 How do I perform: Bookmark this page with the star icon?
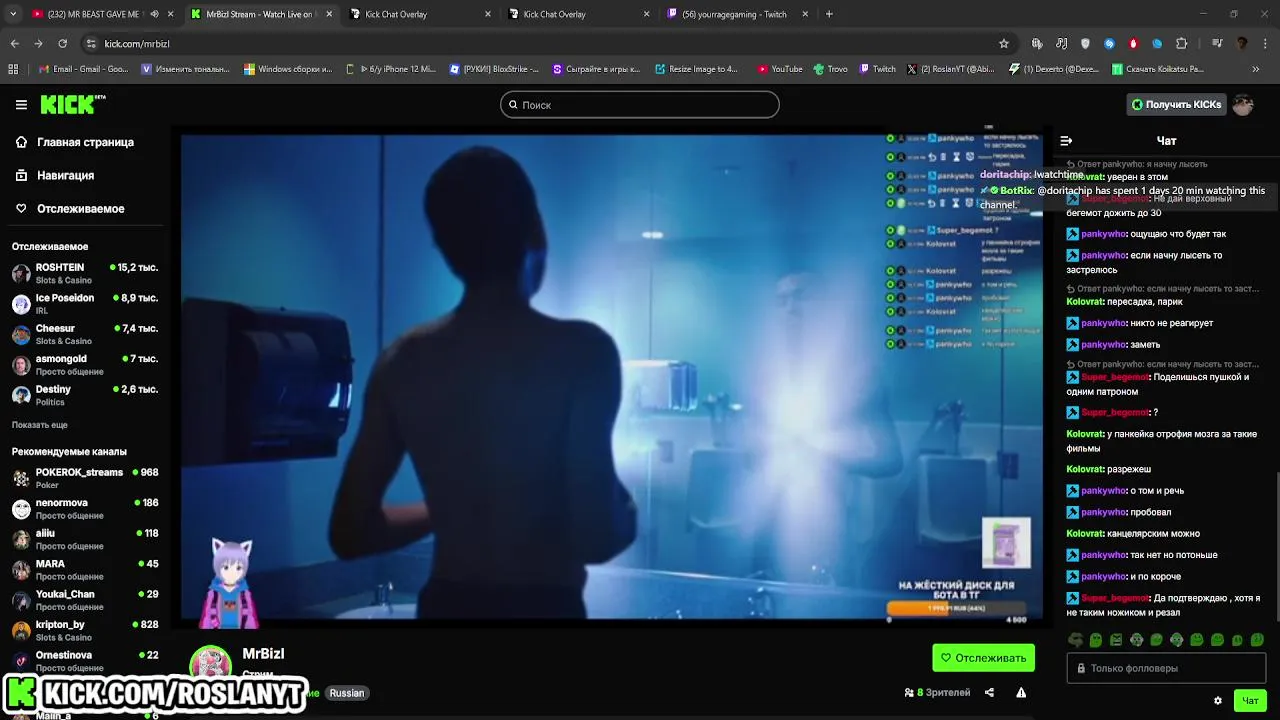[x=1004, y=44]
